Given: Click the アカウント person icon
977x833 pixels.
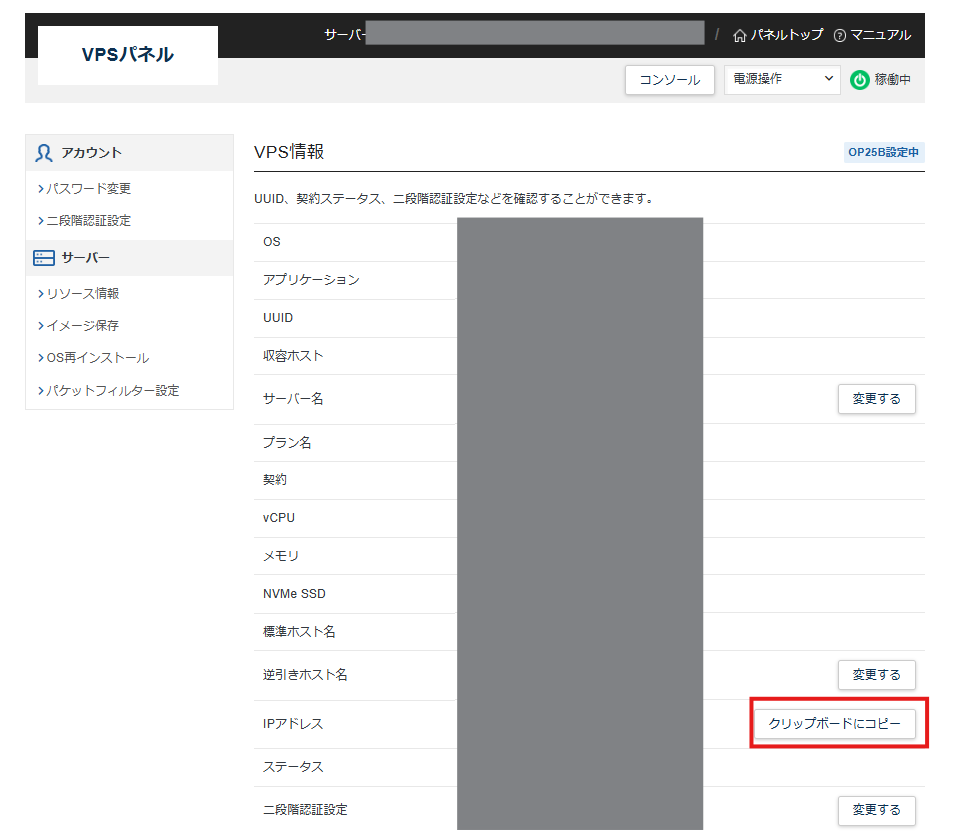Looking at the screenshot, I should (44, 153).
